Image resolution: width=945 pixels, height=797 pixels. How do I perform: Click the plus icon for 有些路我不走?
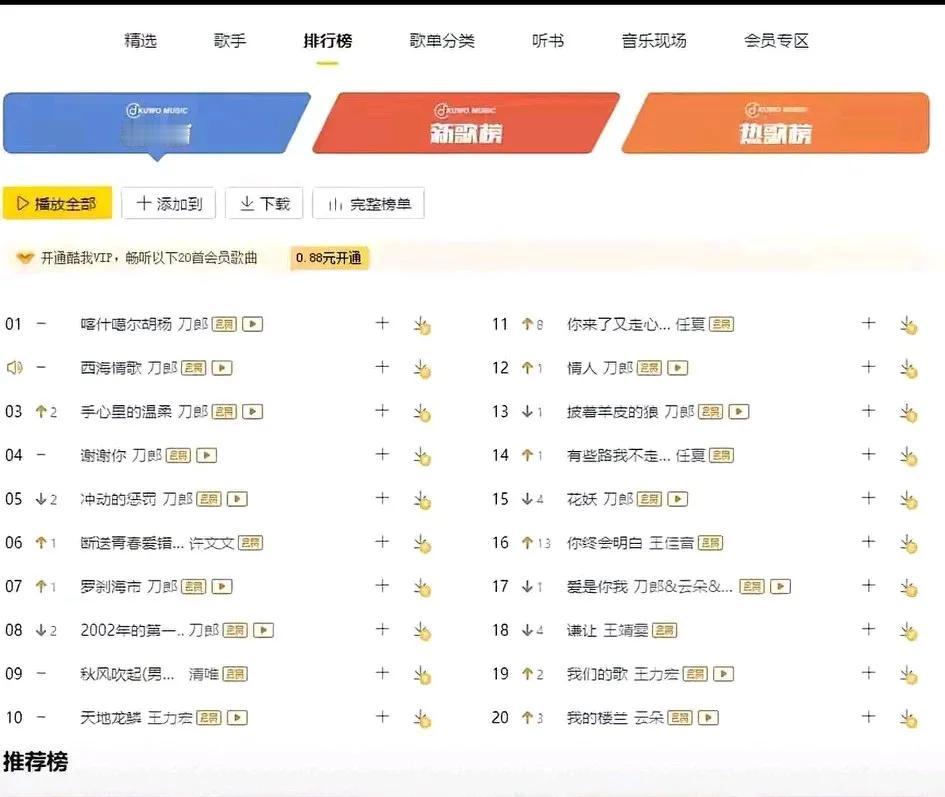868,454
